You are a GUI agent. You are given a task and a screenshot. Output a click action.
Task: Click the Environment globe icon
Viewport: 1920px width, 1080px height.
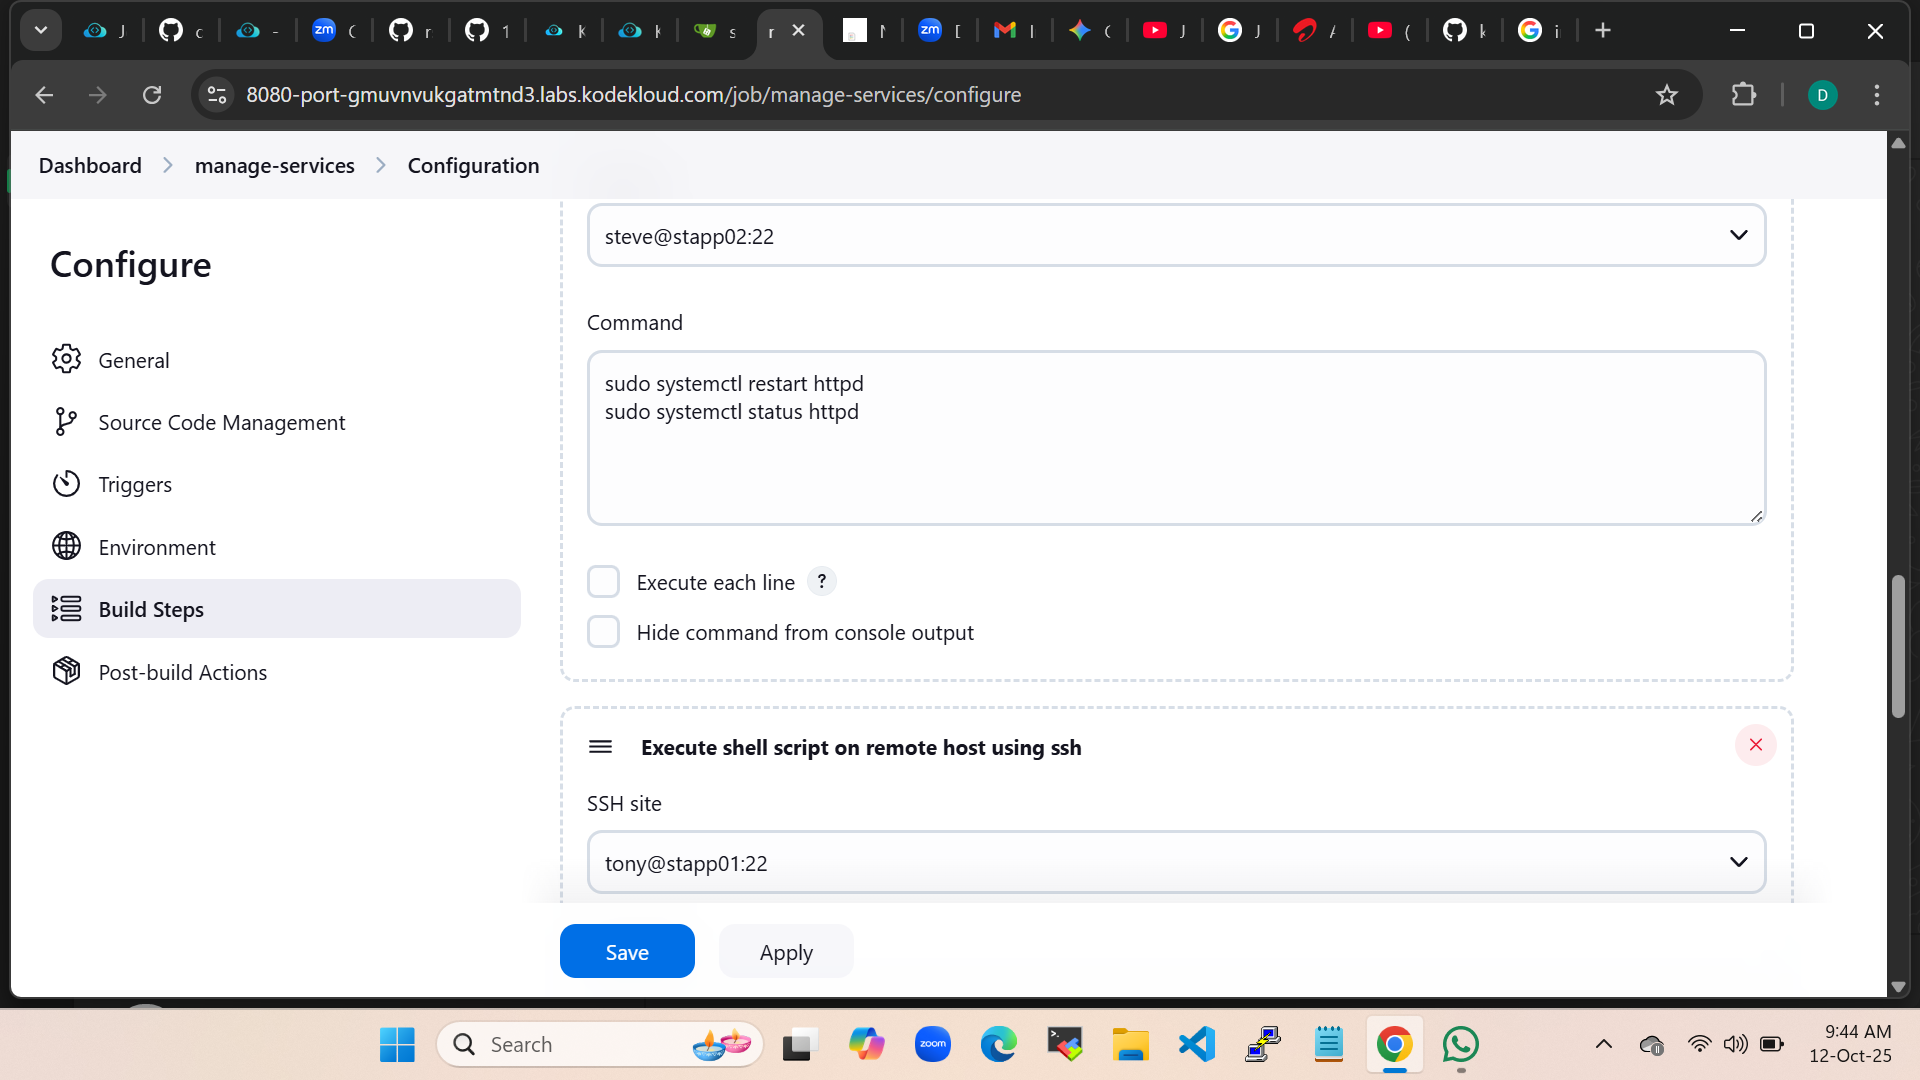66,546
